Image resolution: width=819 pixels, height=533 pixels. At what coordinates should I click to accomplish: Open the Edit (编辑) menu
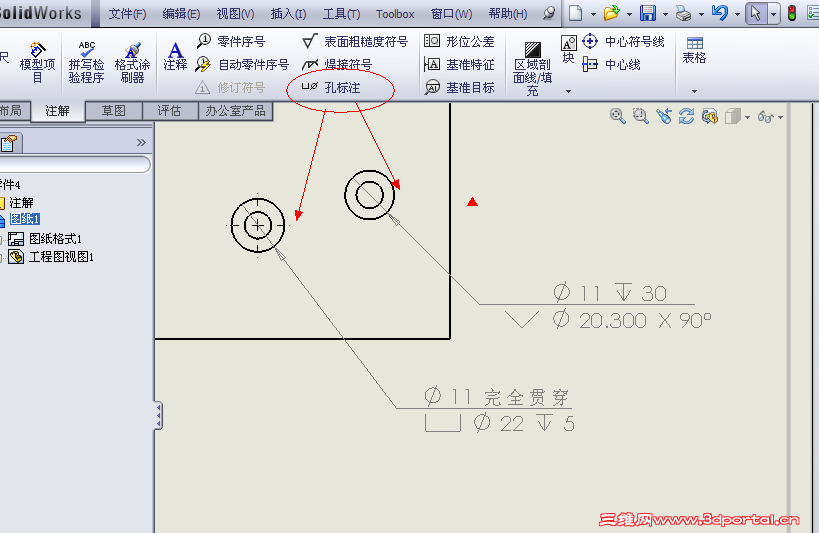[x=181, y=14]
